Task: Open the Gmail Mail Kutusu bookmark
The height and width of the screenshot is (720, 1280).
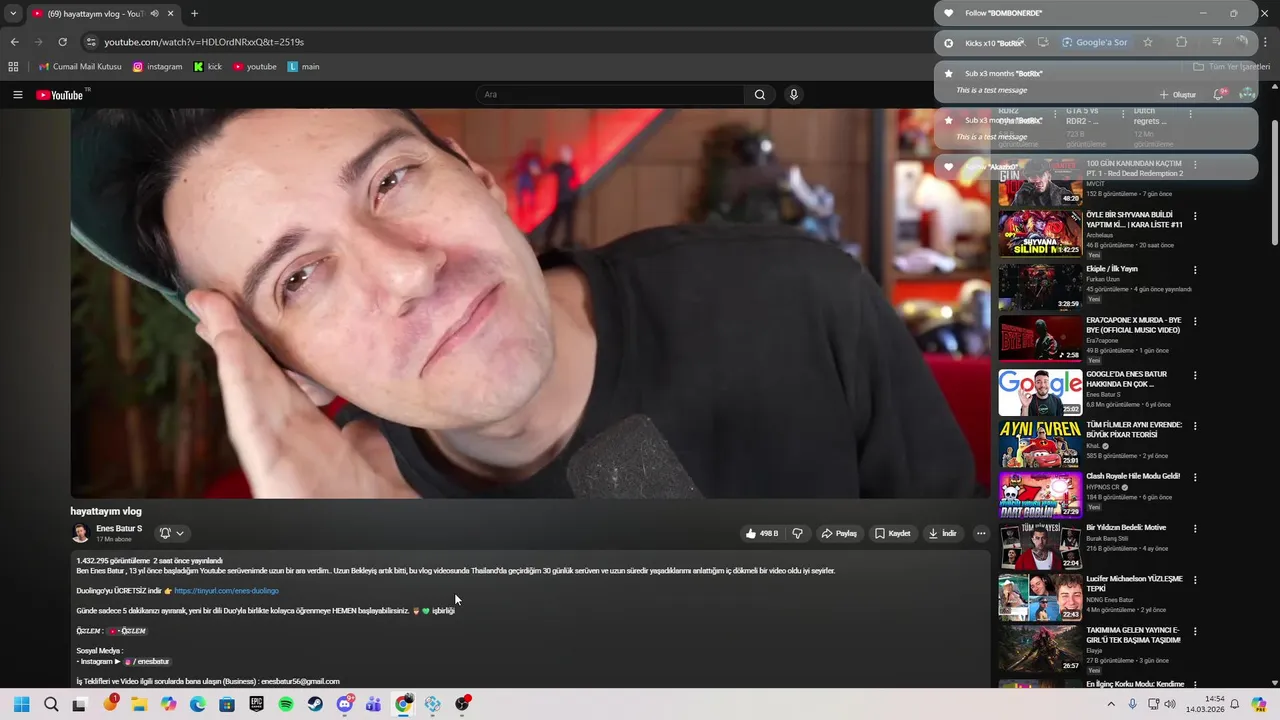Action: [x=80, y=67]
